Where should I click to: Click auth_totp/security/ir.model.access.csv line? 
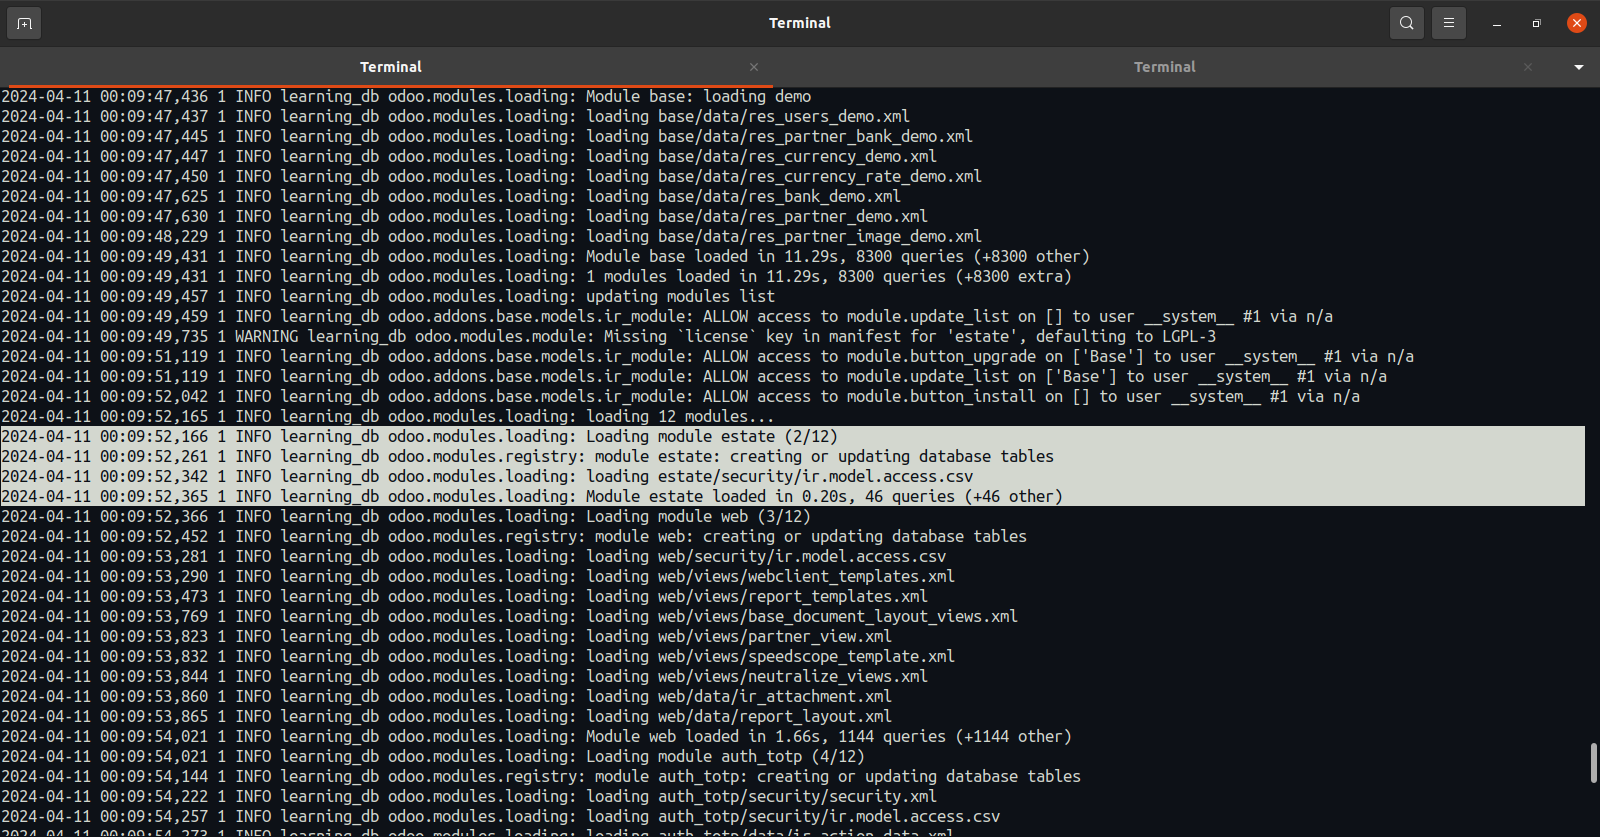(x=500, y=817)
